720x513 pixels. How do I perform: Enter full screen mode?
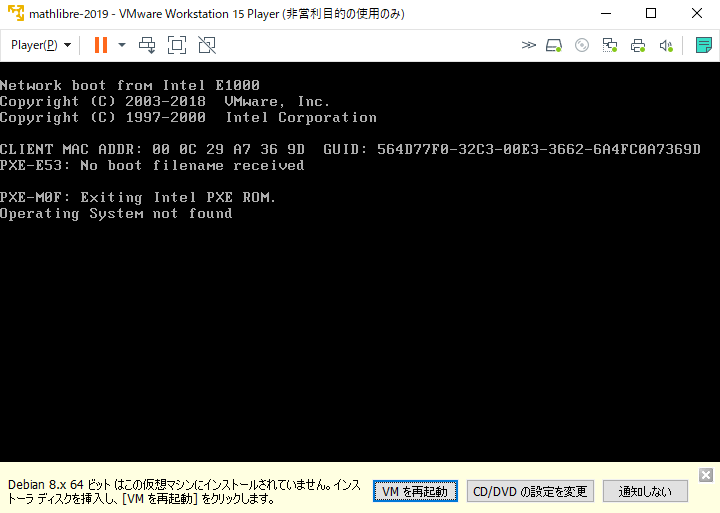pyautogui.click(x=177, y=45)
